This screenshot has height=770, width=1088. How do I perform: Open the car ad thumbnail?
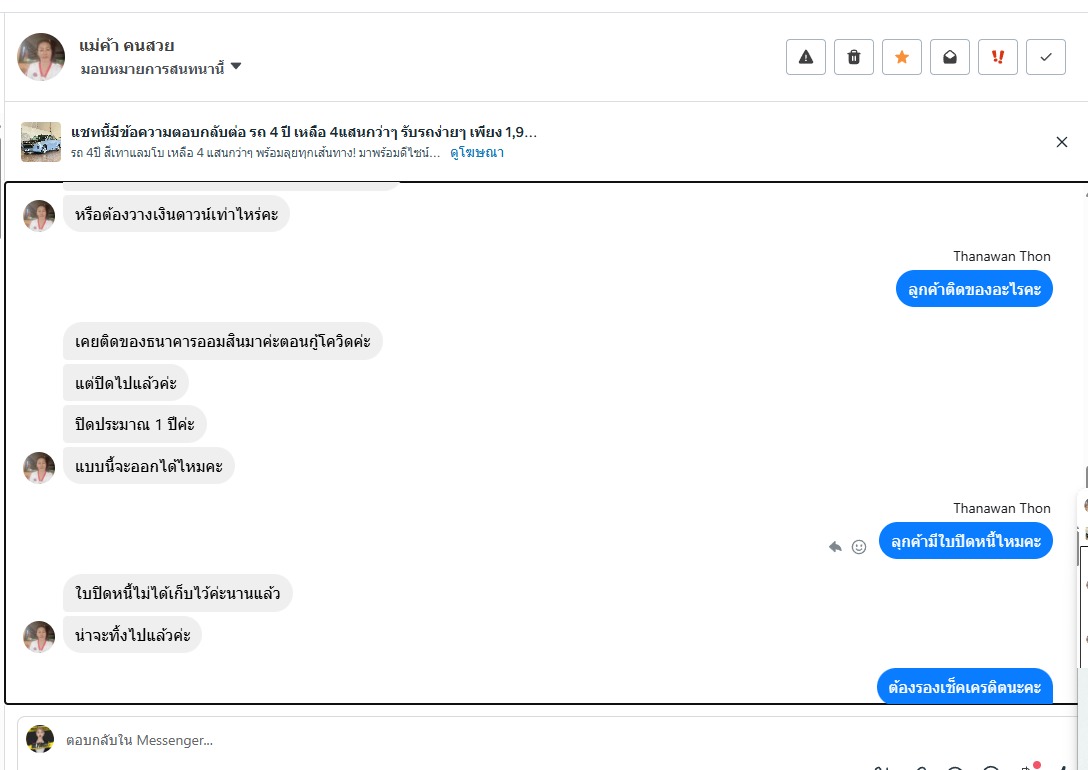point(41,142)
